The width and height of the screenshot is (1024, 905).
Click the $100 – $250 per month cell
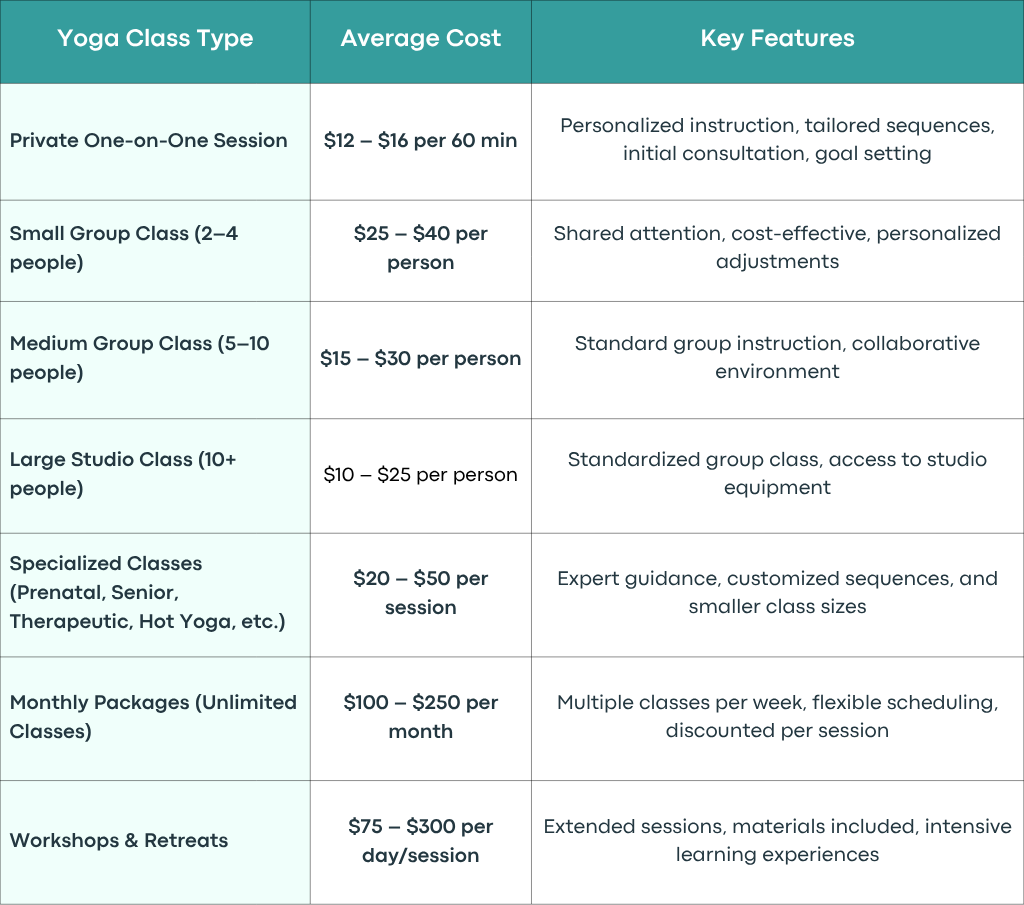421,716
